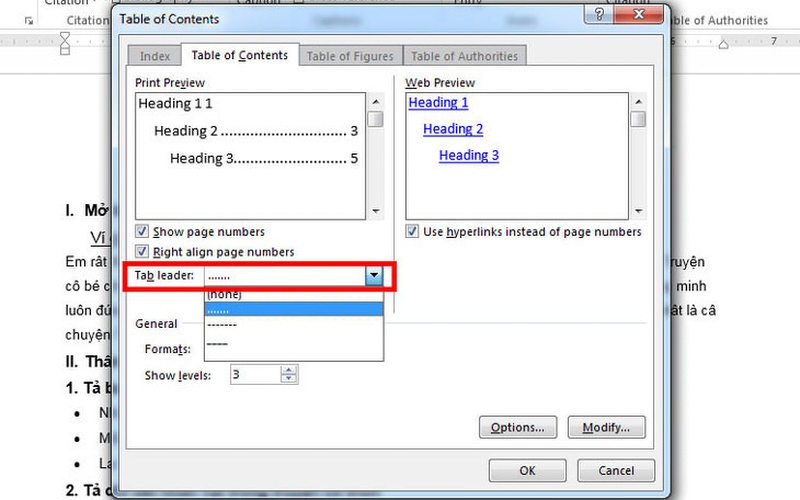Increase Show levels with up arrow
800x500 pixels.
point(289,370)
